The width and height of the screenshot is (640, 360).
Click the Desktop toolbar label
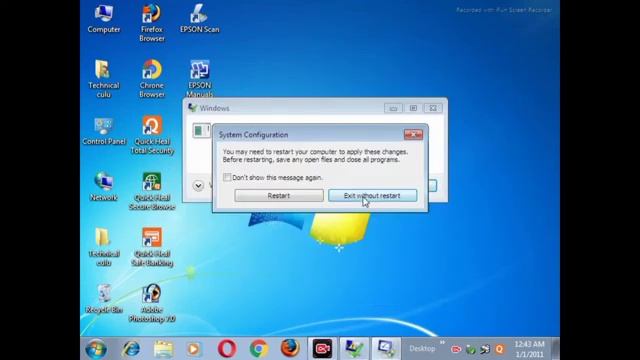click(x=422, y=349)
